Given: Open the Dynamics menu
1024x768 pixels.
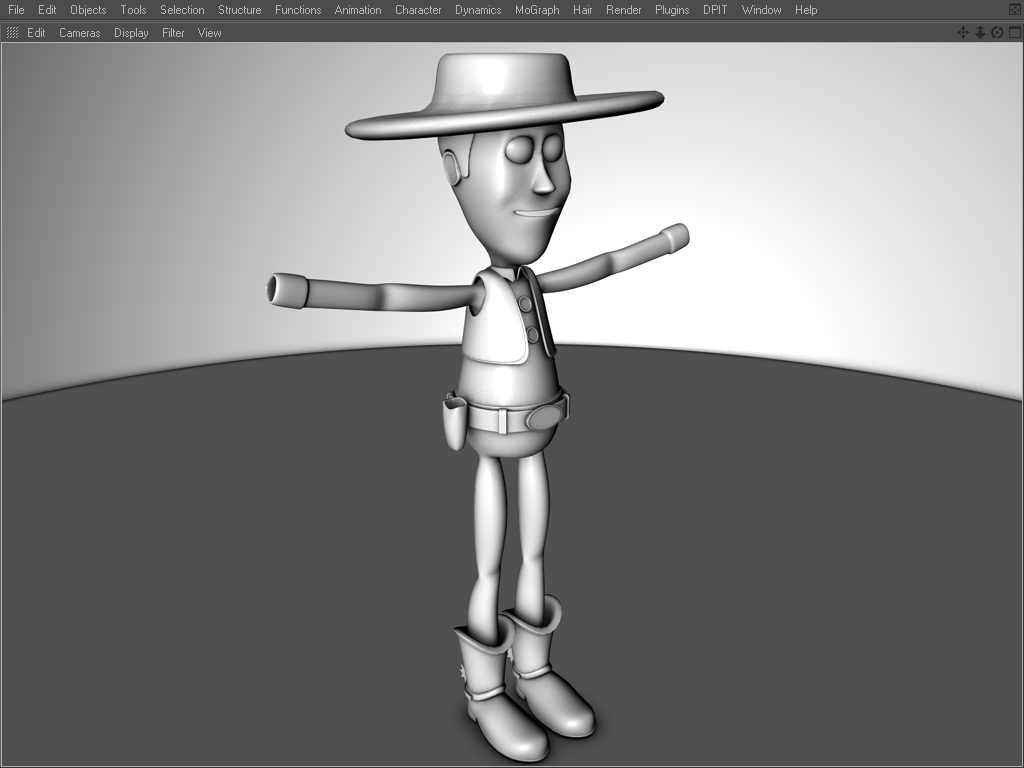Looking at the screenshot, I should (478, 10).
